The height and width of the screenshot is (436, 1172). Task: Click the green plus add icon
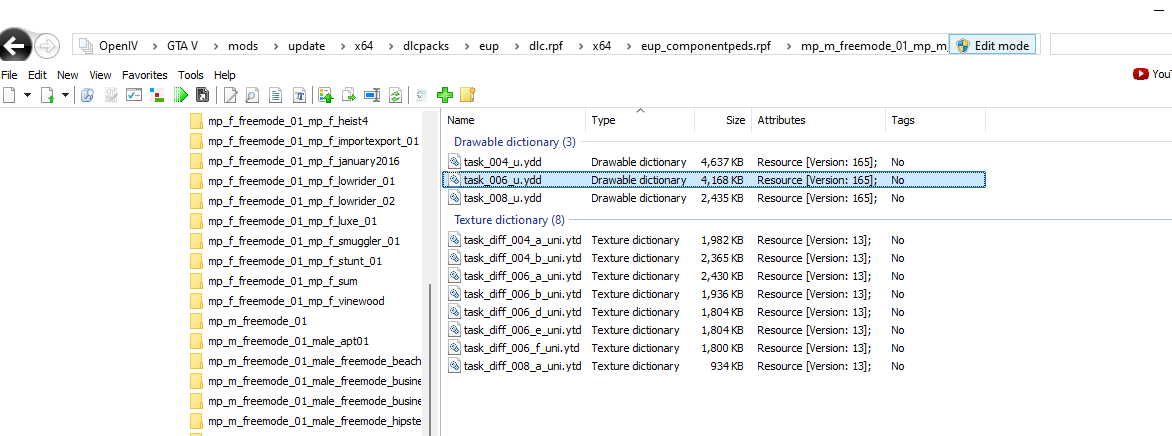[445, 95]
